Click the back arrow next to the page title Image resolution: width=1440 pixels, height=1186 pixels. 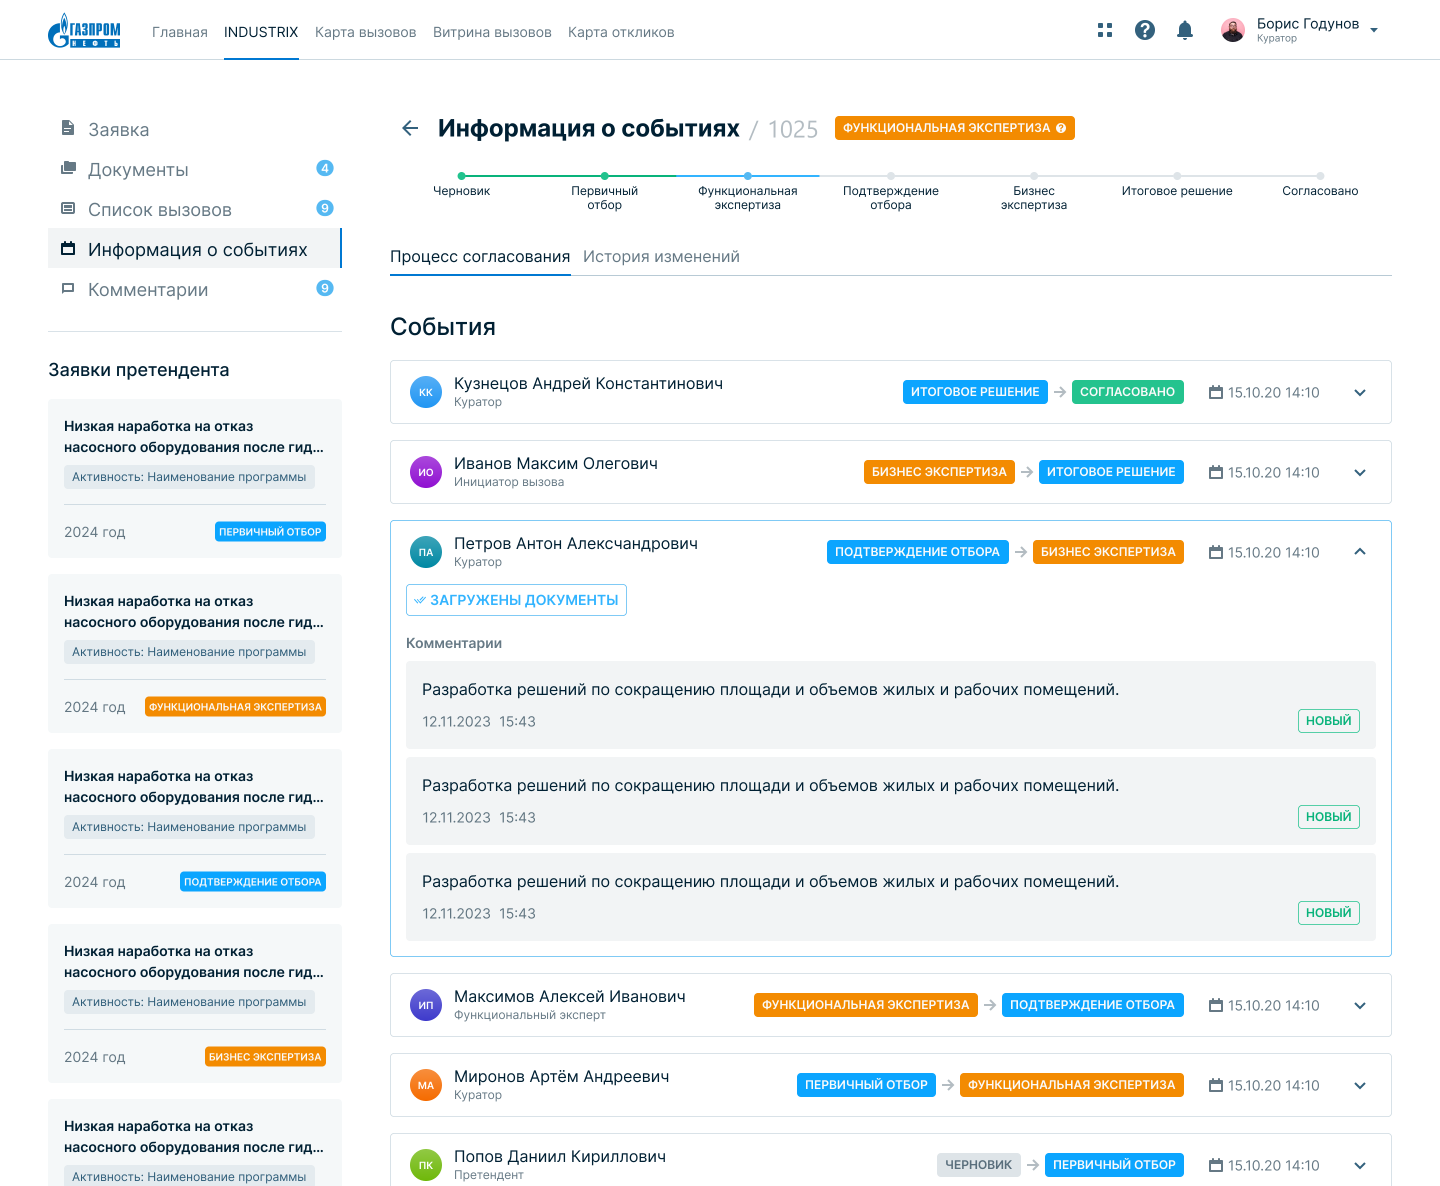tap(410, 128)
